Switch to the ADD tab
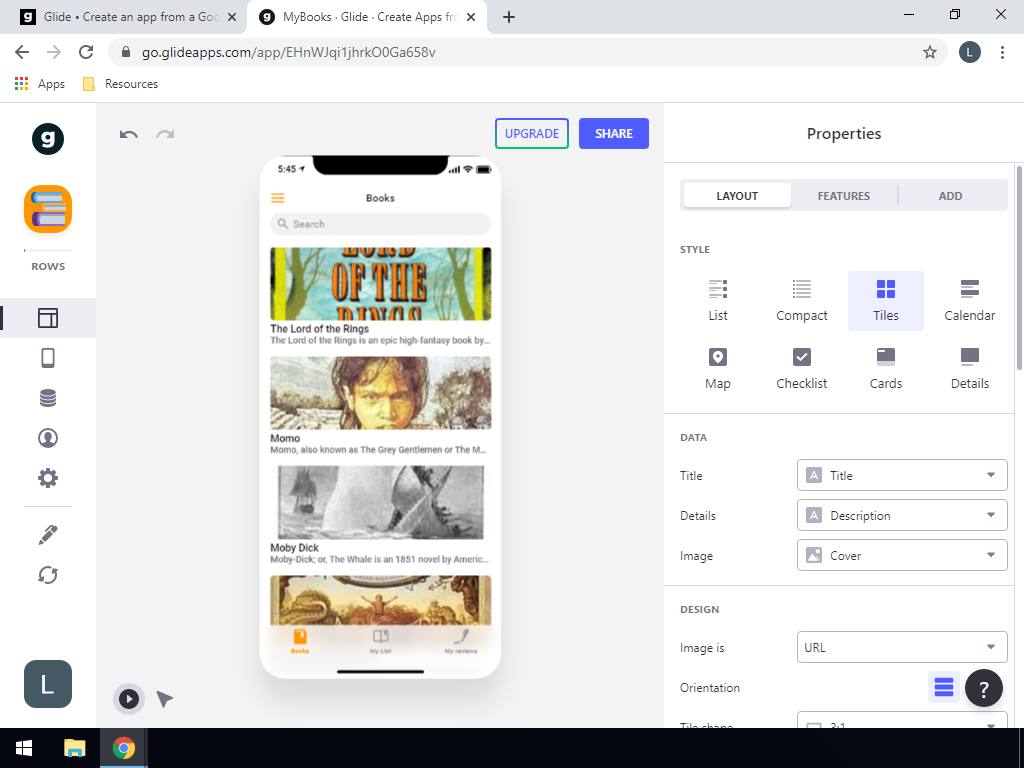 pyautogui.click(x=950, y=196)
